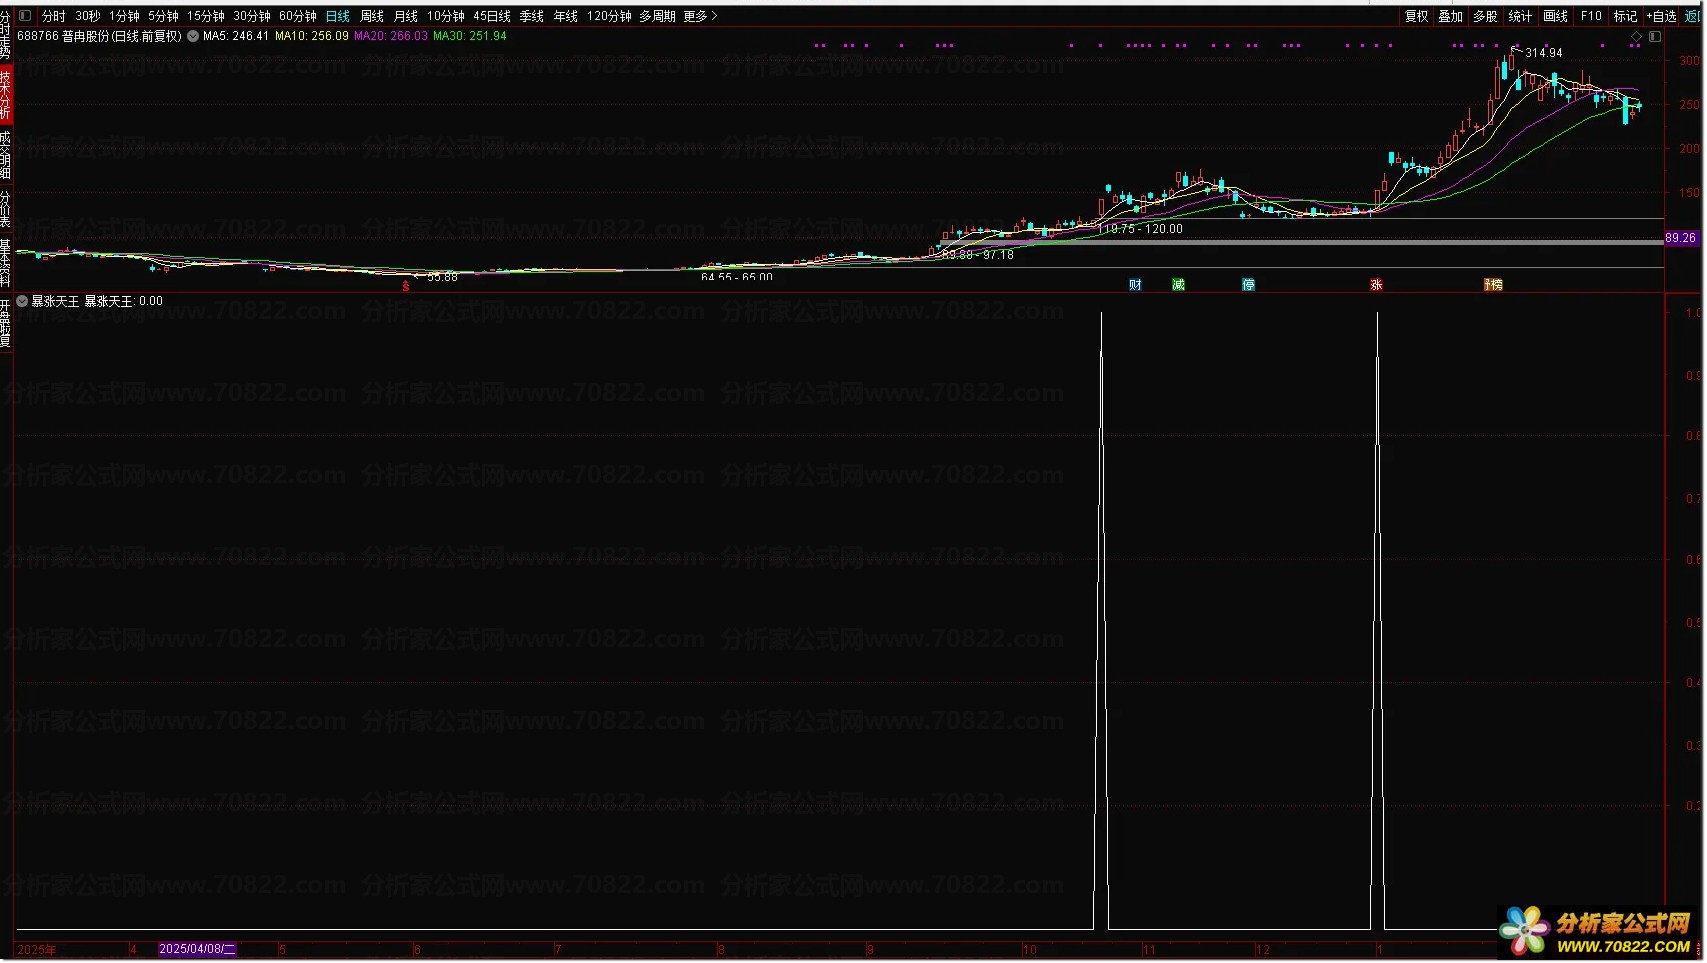
Task: Click the 119.75 - 120.00 gap label
Action: [x=1141, y=229]
